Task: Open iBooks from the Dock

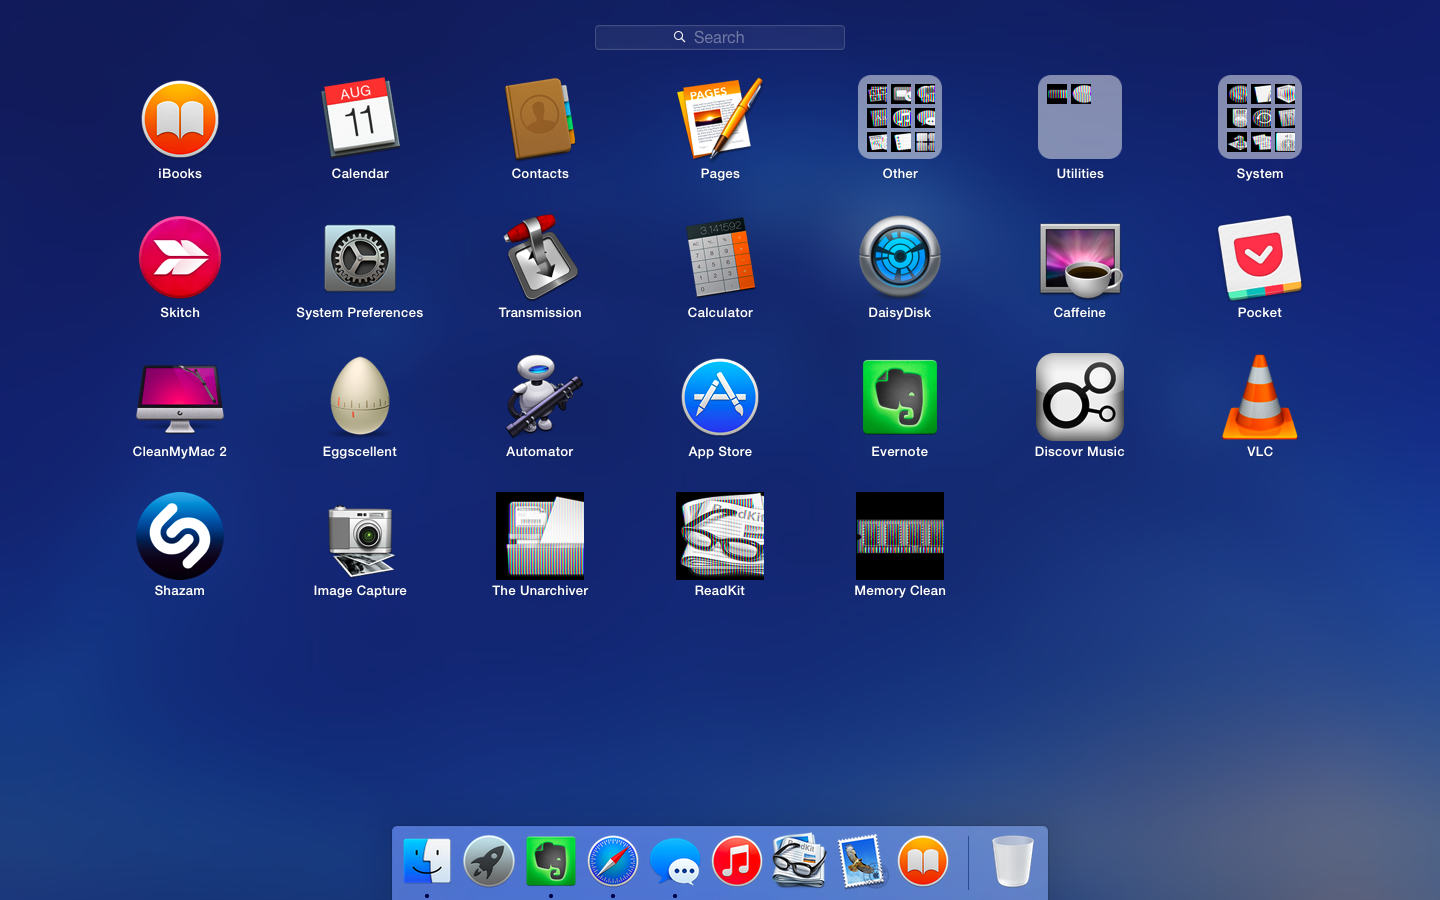Action: 923,861
